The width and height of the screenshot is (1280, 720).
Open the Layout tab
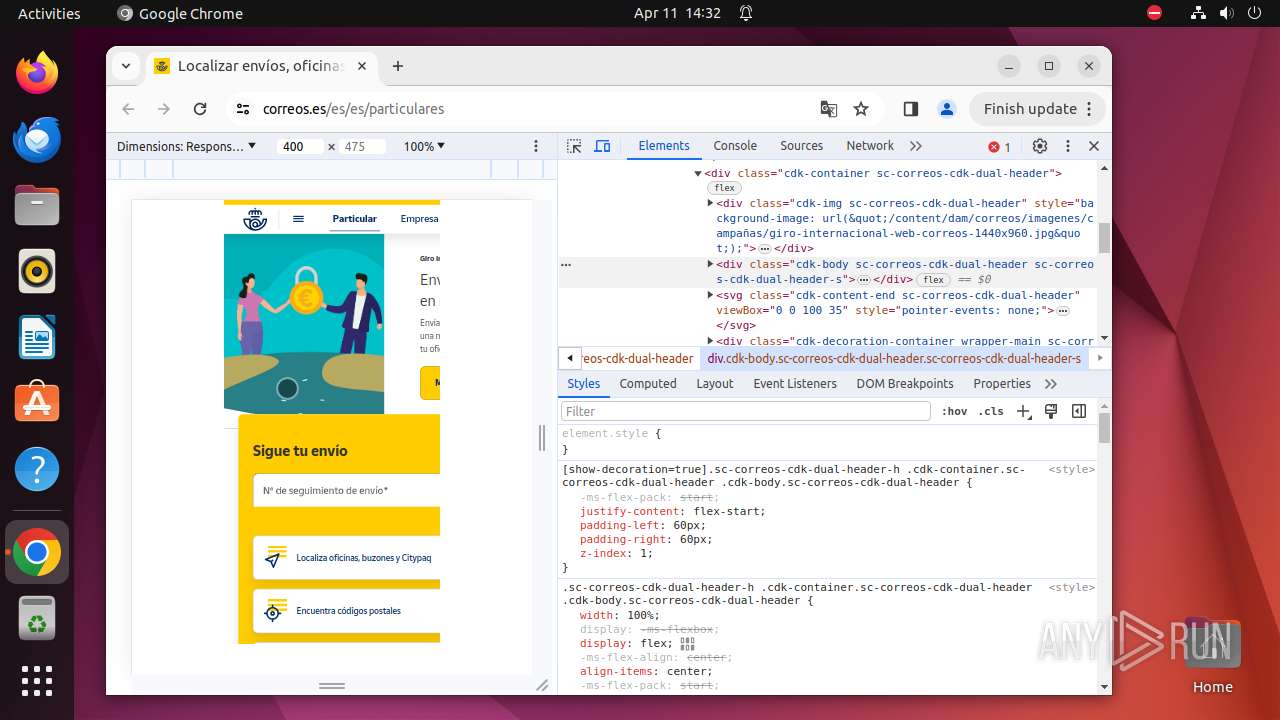click(715, 384)
